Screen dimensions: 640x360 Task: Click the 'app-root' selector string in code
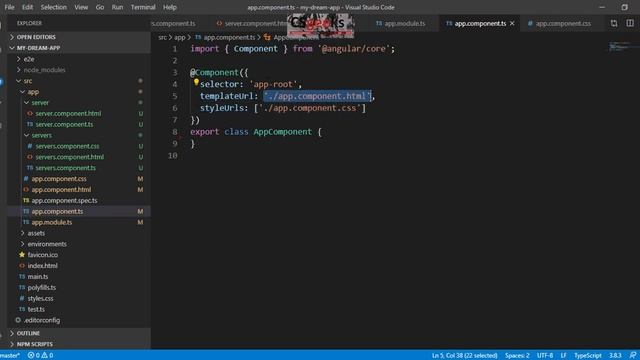click(273, 84)
